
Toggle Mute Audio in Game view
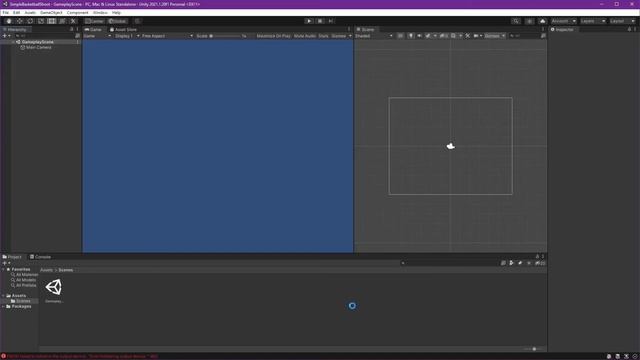[x=305, y=36]
